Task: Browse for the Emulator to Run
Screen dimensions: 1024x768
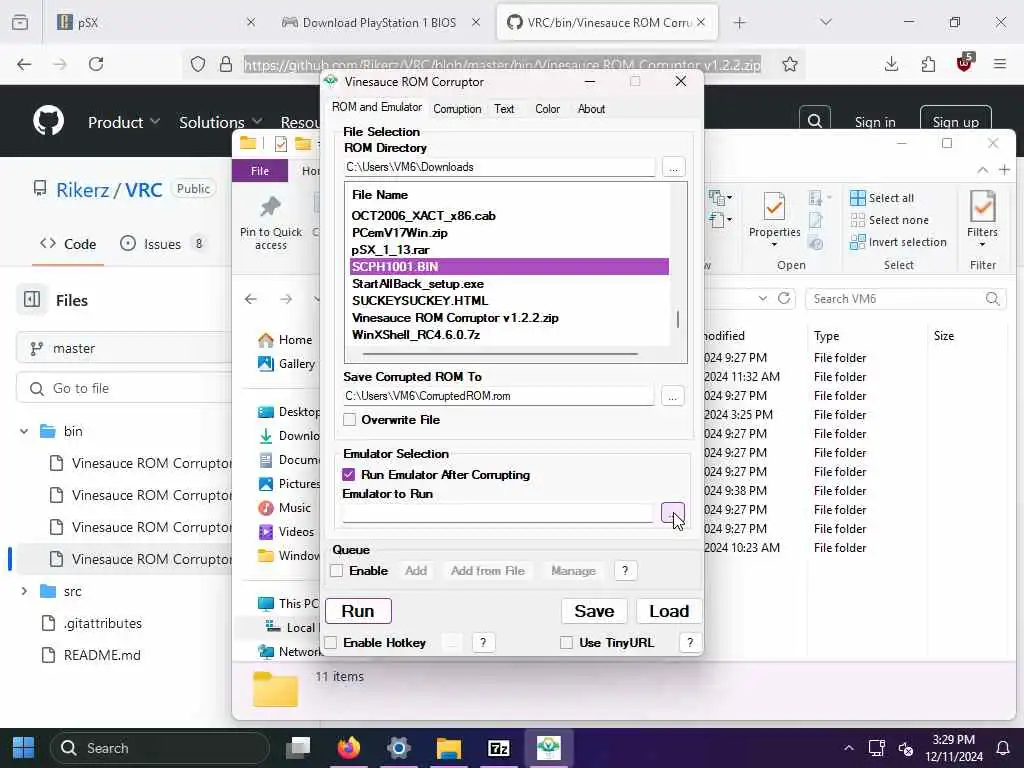Action: point(672,513)
